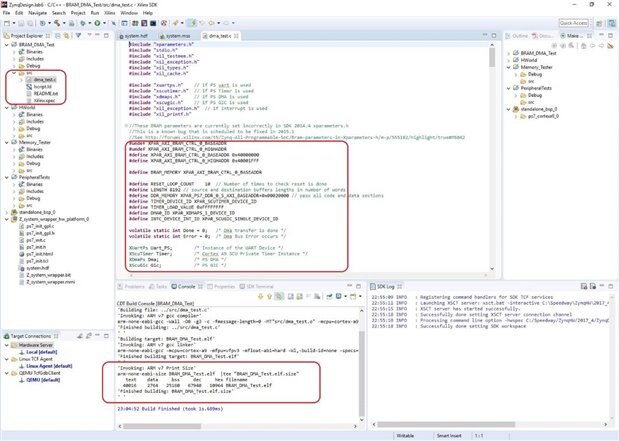Collapse the BRAM_DMA_Test project in Project Explorer

click(4, 46)
